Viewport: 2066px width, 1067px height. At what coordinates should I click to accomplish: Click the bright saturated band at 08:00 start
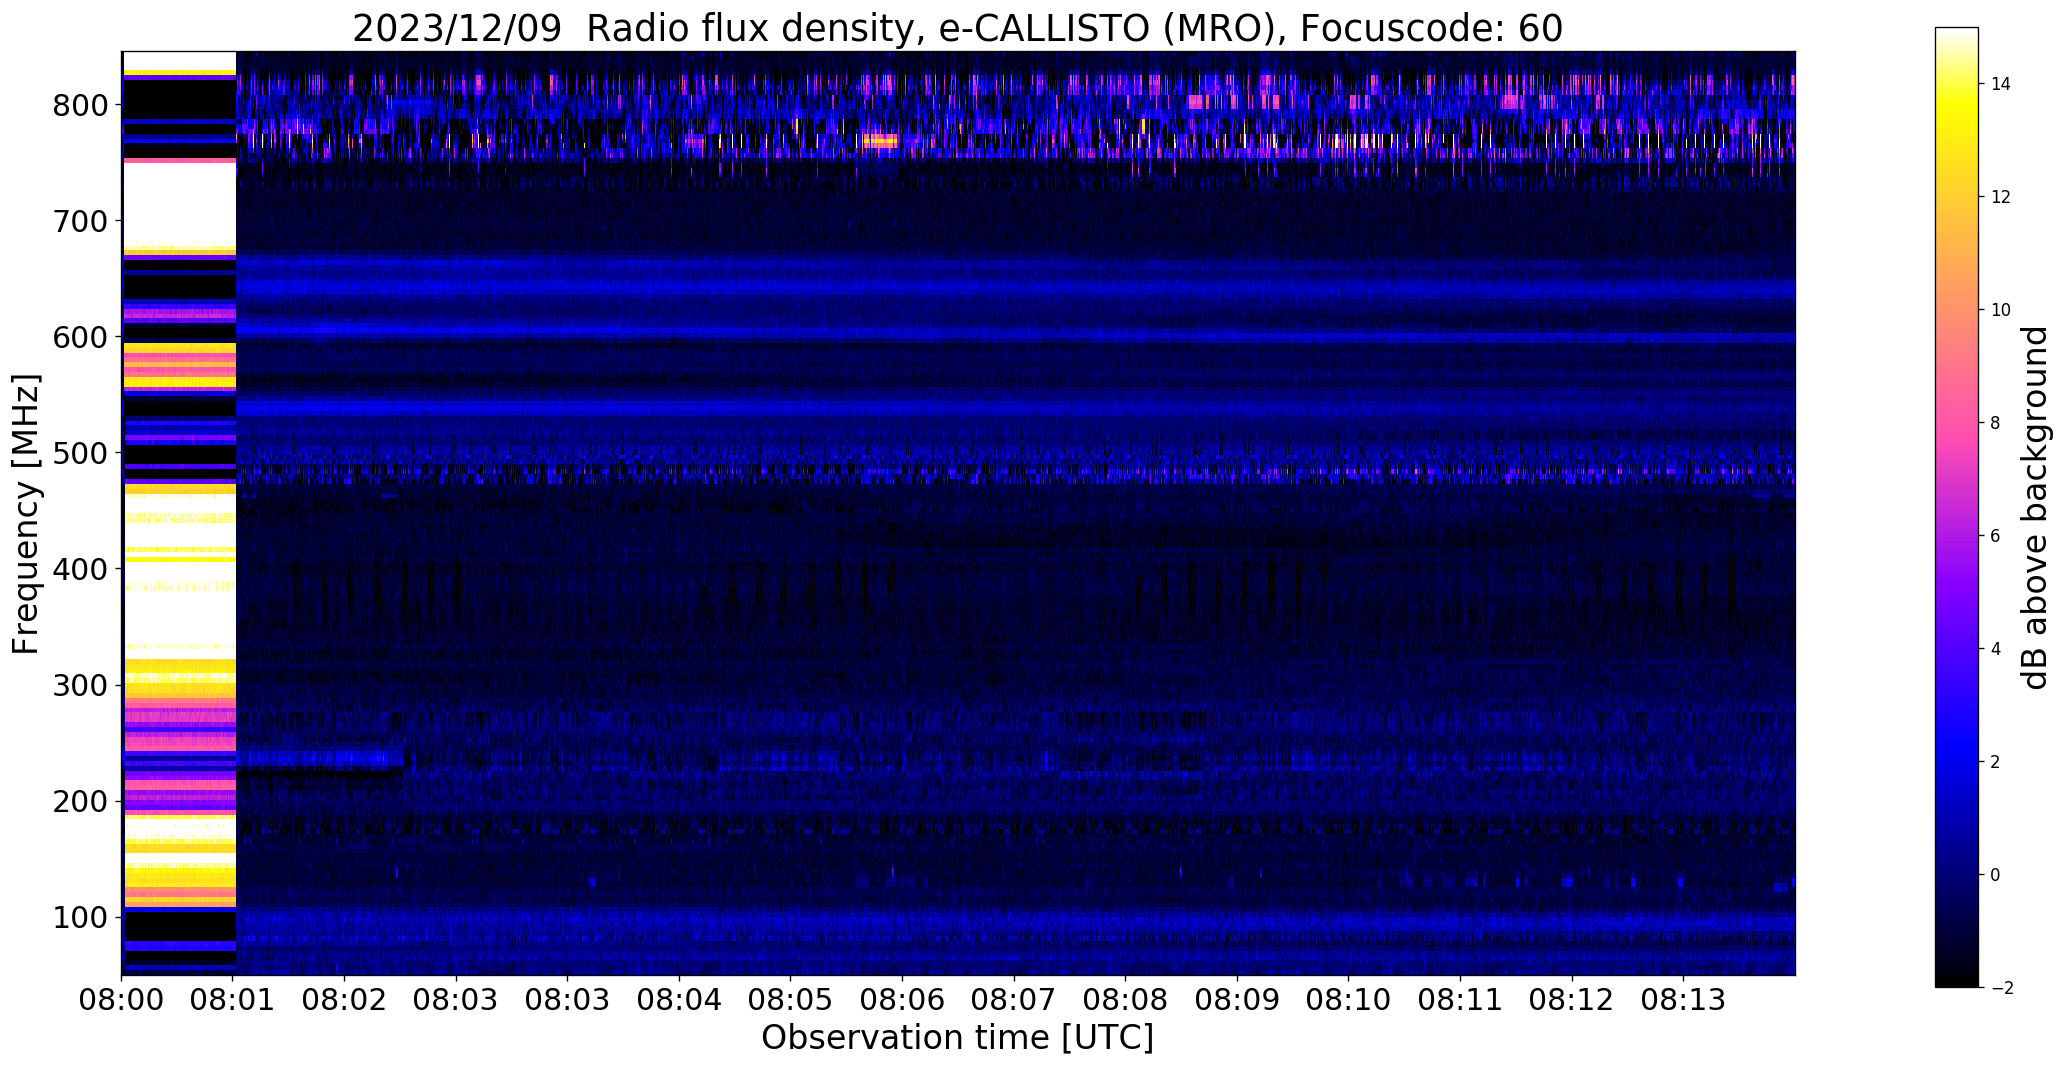click(179, 513)
